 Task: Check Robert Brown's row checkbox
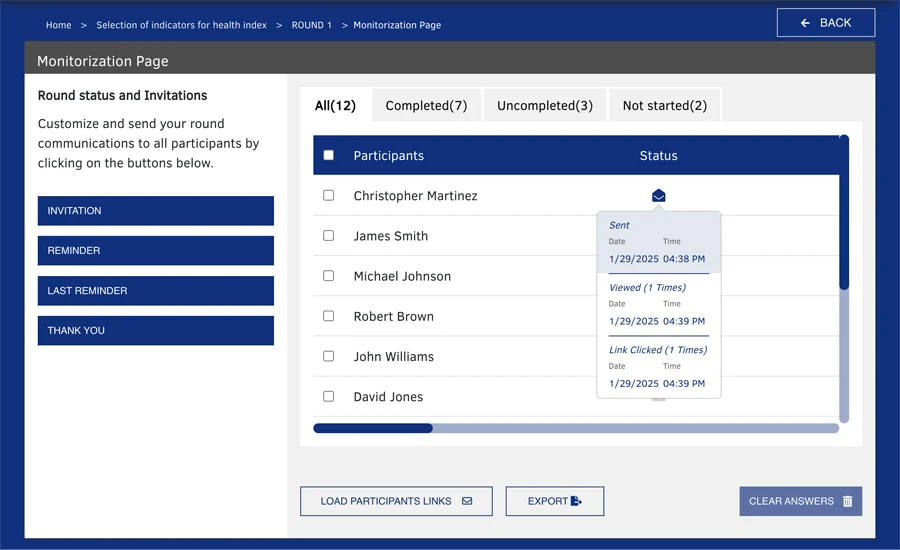pyautogui.click(x=328, y=316)
